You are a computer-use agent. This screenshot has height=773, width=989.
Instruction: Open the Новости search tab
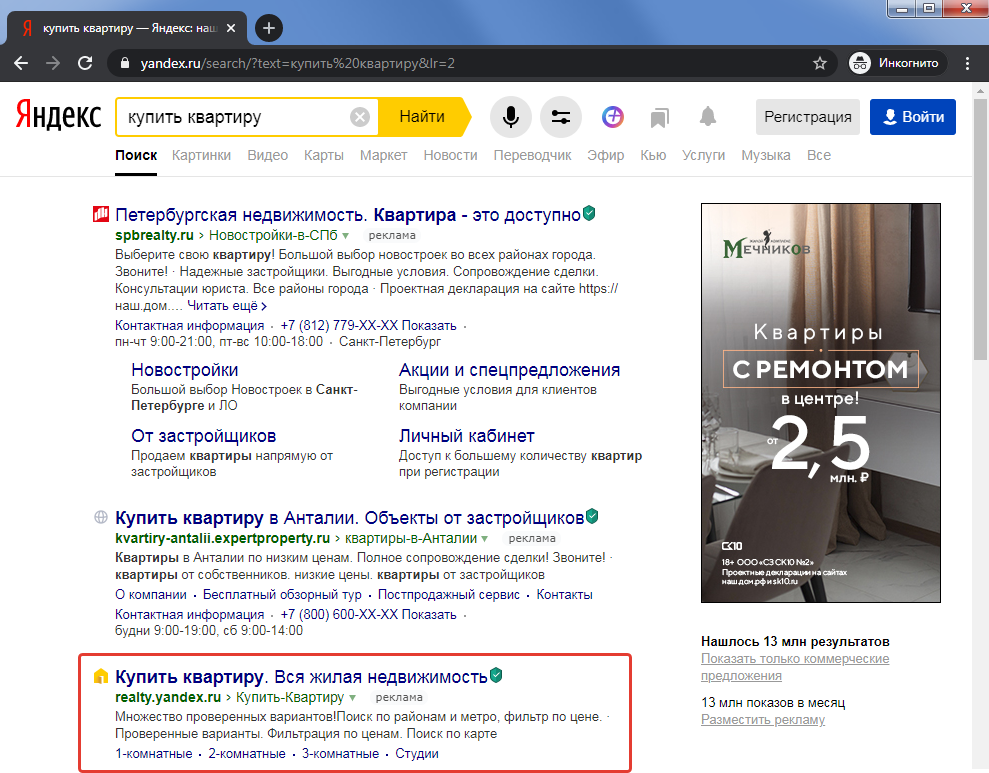(x=450, y=155)
